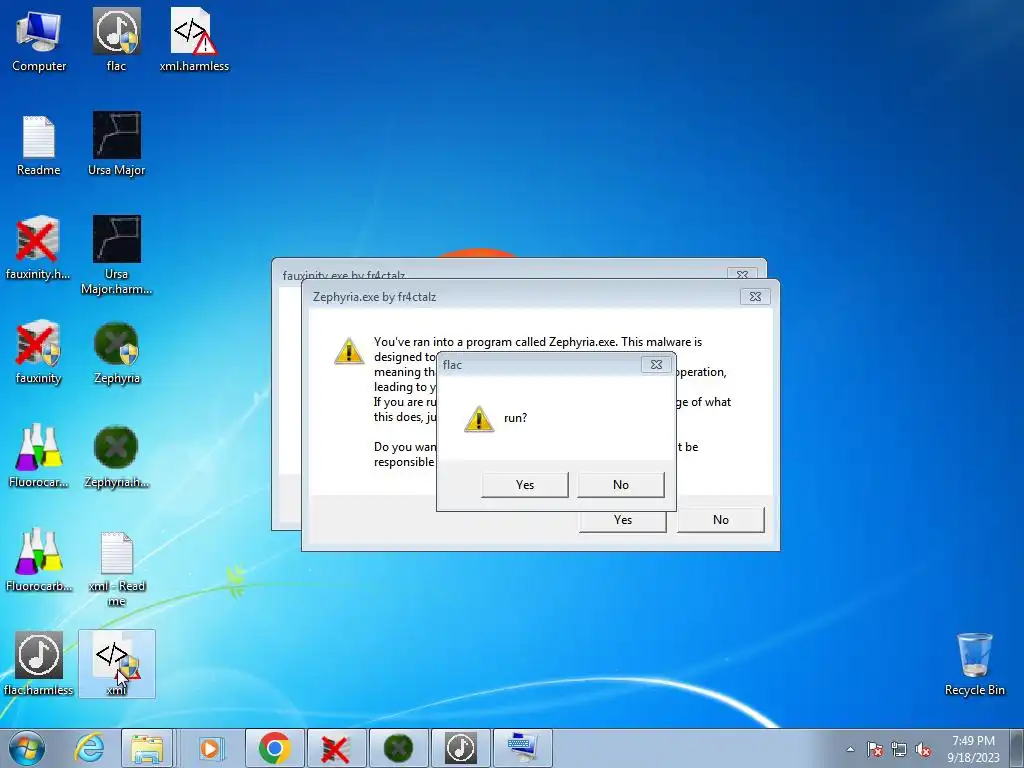Click No in the flac run dialog

tap(620, 485)
